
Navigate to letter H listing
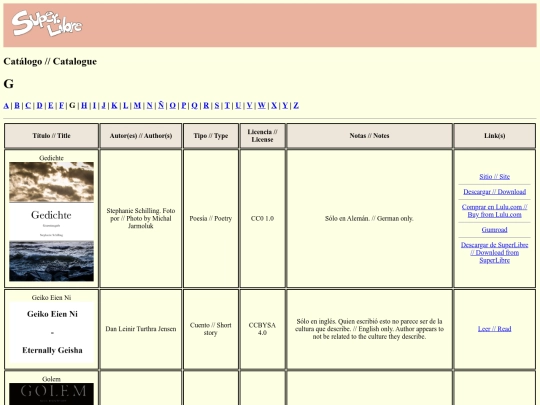point(84,105)
